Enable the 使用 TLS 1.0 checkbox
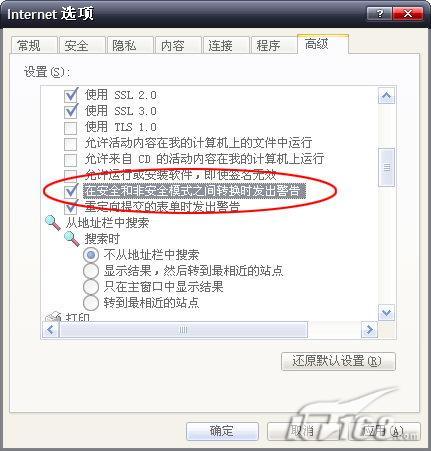 click(70, 127)
